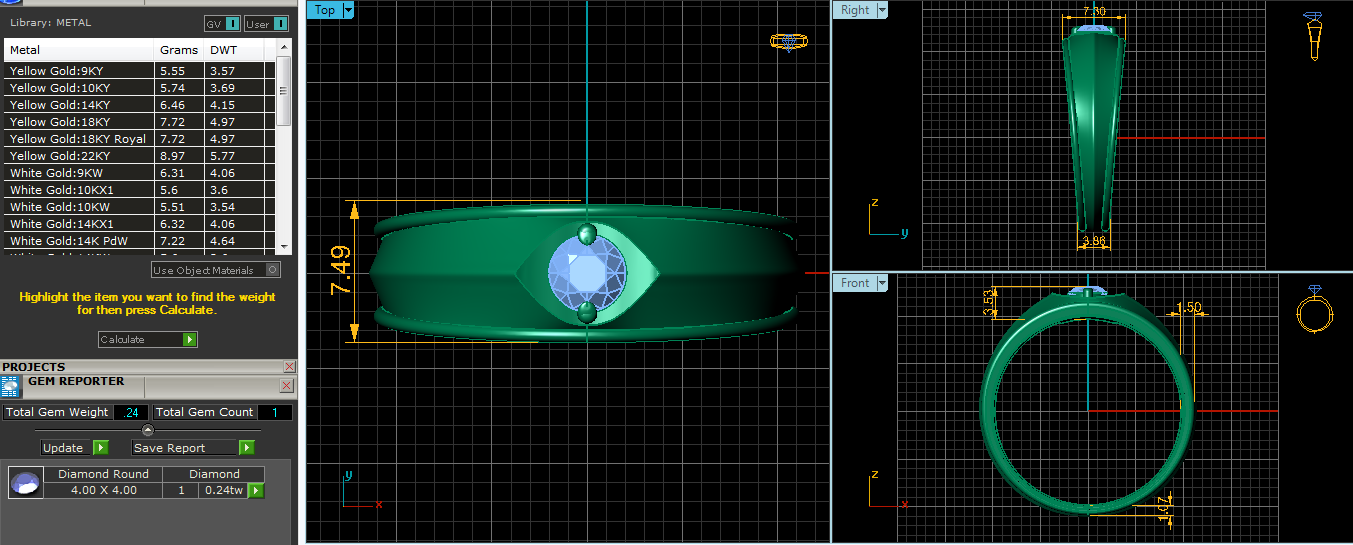
Task: Open the Right viewport dropdown menu
Action: pyautogui.click(x=881, y=10)
